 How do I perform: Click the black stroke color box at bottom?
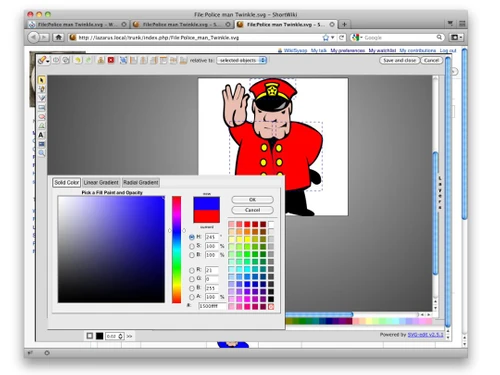99,336
